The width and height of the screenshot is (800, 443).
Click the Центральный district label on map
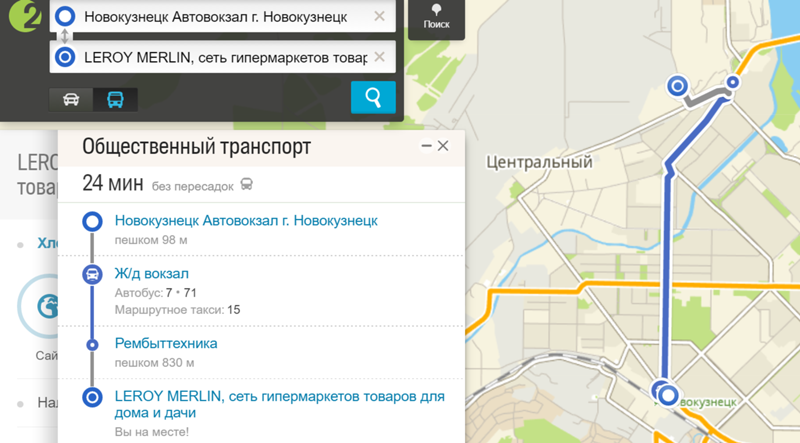tap(539, 162)
